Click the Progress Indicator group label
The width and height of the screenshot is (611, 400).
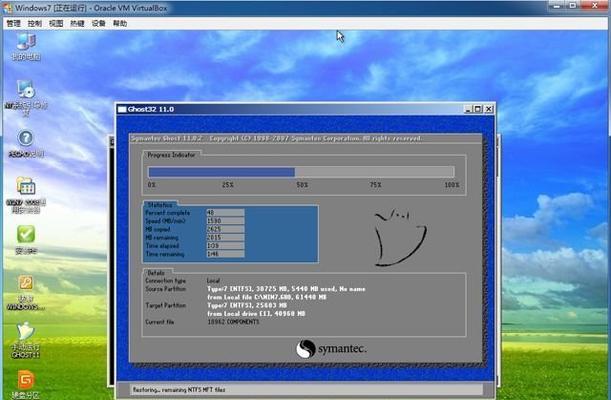[x=171, y=155]
